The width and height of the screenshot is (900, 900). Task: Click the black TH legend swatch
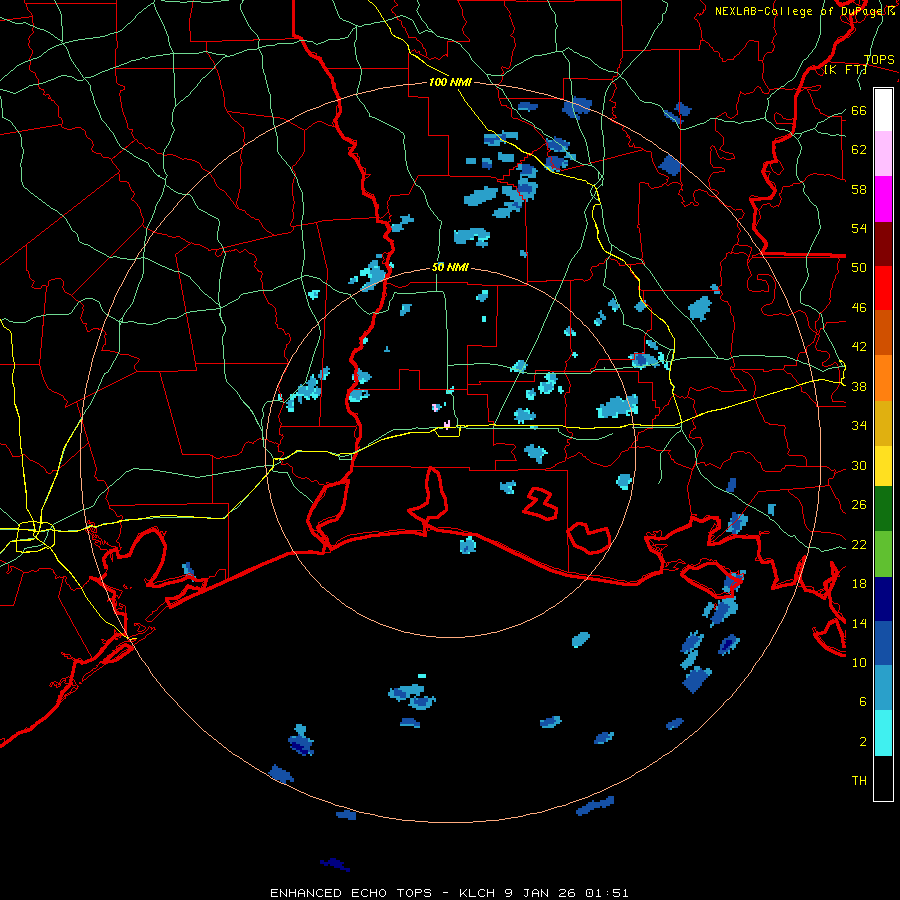883,778
